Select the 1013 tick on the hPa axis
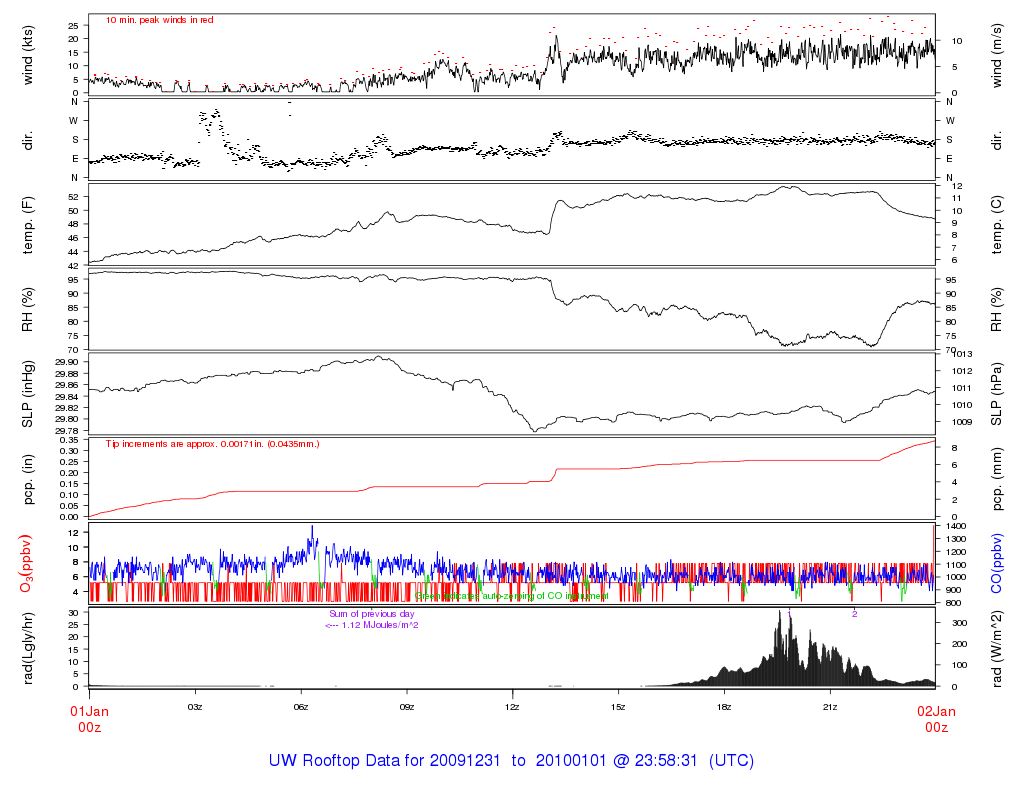The height and width of the screenshot is (800, 1024). pyautogui.click(x=962, y=354)
